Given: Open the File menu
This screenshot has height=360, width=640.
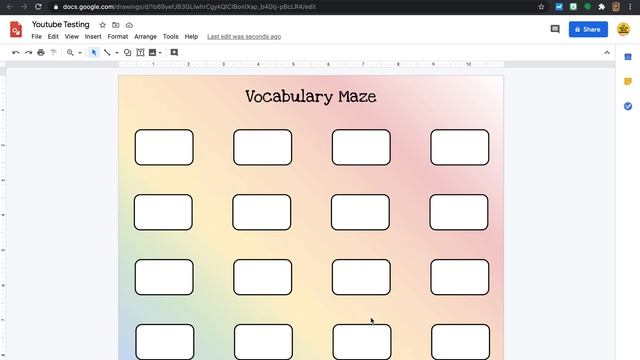Looking at the screenshot, I should tap(36, 37).
